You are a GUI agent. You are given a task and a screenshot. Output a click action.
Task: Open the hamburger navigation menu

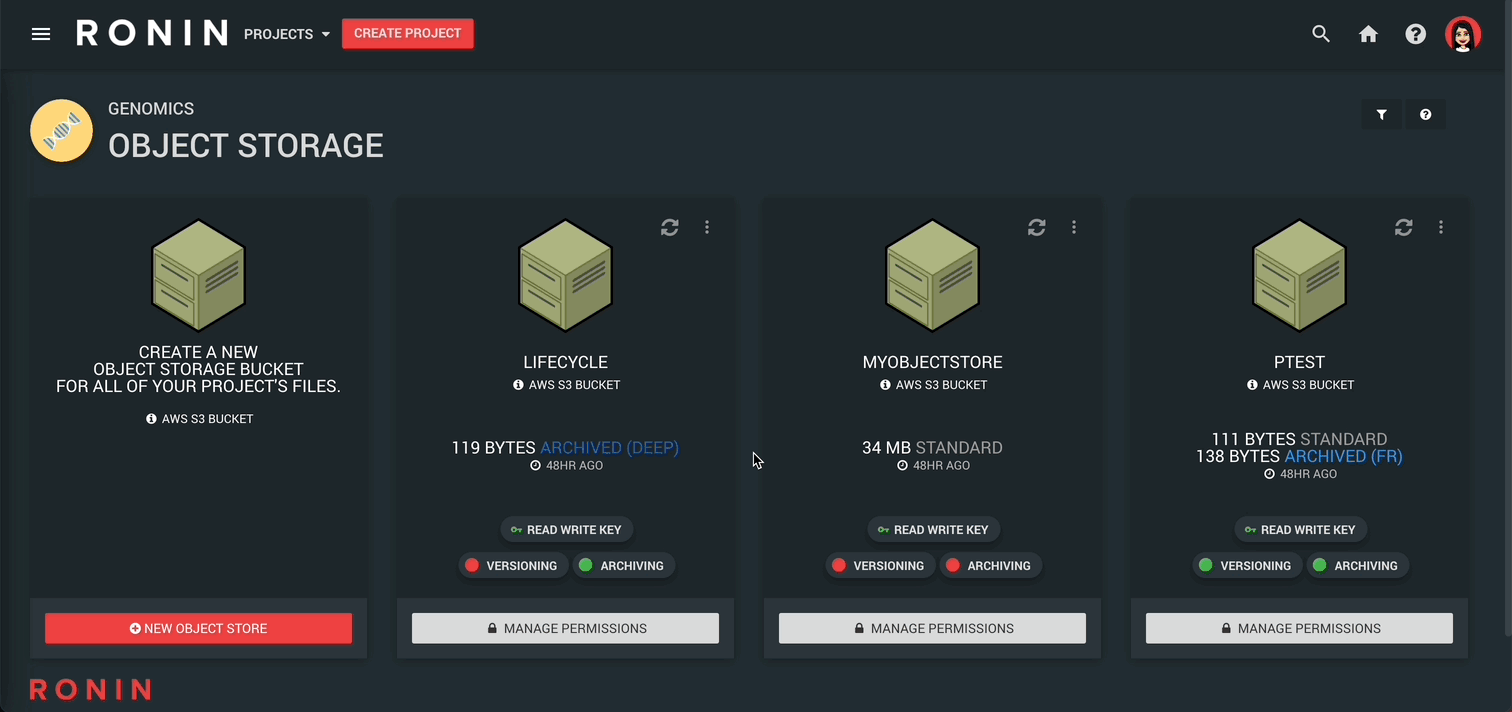click(41, 34)
